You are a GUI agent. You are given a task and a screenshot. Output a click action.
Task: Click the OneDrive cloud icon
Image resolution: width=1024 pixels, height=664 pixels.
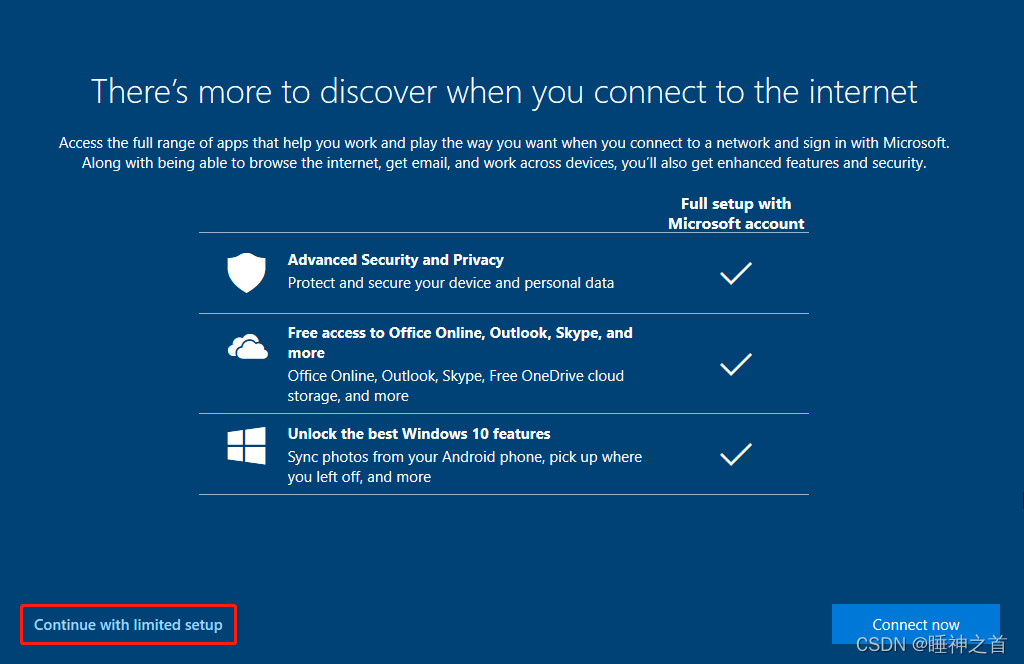tap(248, 347)
